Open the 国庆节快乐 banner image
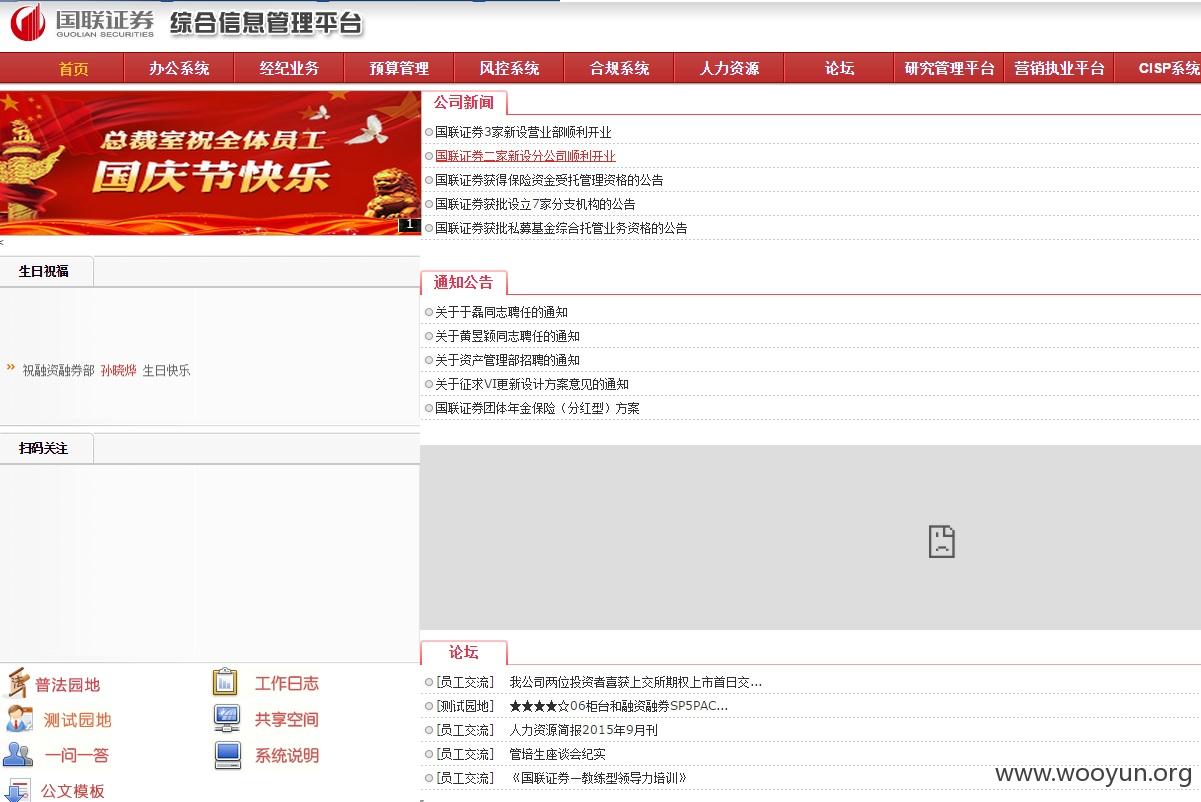The height and width of the screenshot is (802, 1201). tap(210, 163)
